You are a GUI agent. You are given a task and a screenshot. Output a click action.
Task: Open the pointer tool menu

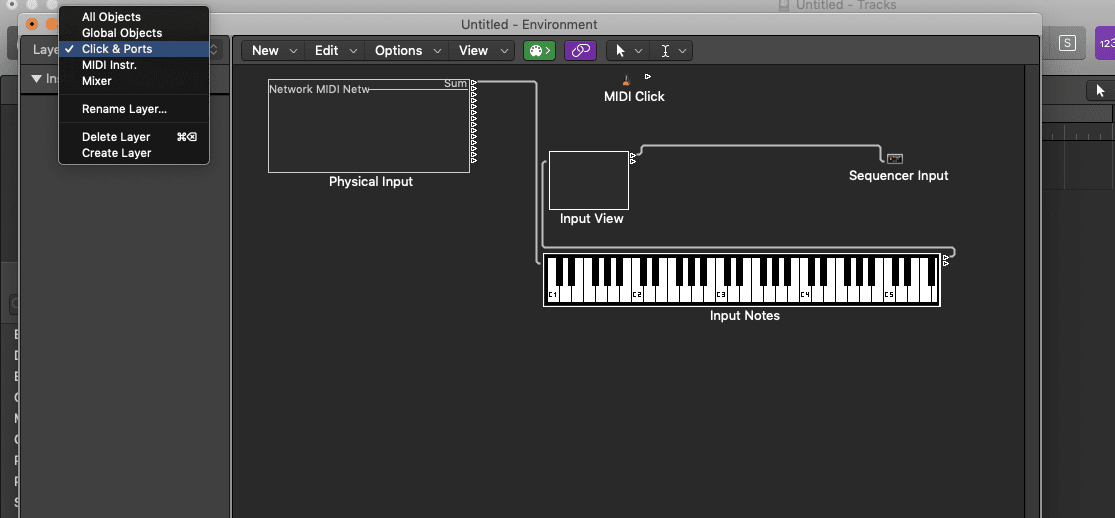click(x=628, y=50)
